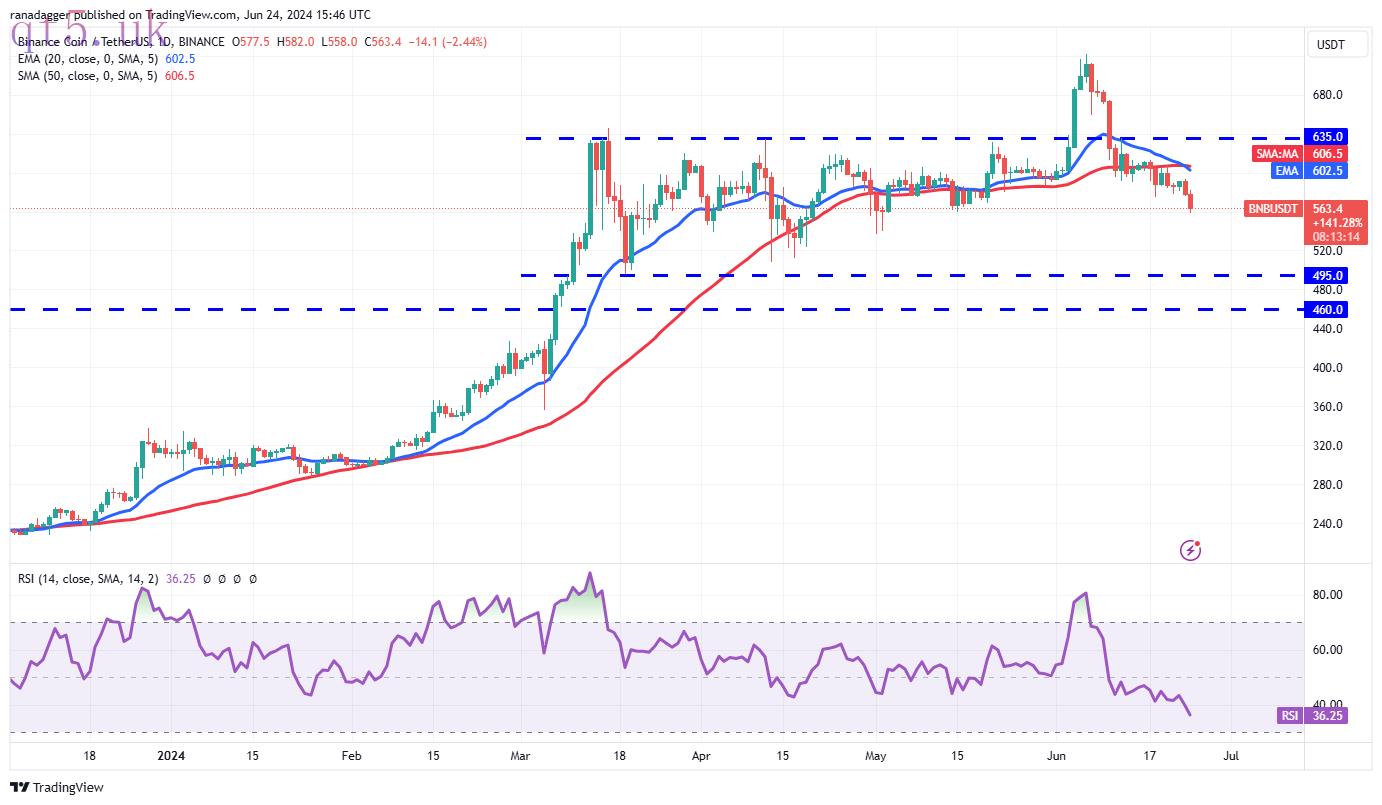Click the open value O577.5

click(x=250, y=43)
